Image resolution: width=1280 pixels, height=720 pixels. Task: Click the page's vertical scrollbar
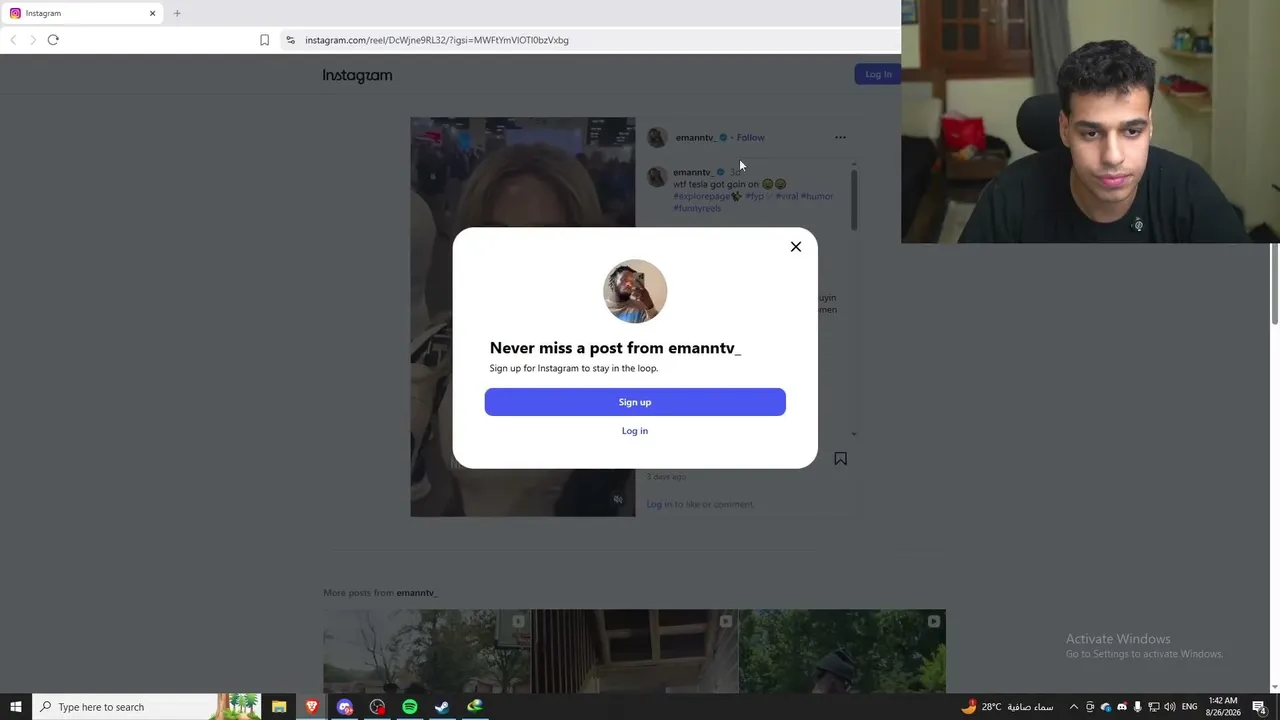pos(1275,284)
